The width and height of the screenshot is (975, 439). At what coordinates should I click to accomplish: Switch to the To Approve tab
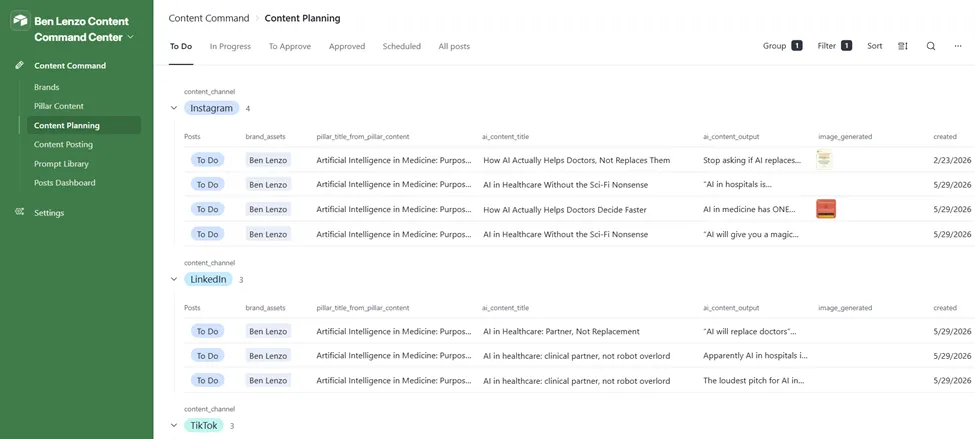pyautogui.click(x=290, y=46)
